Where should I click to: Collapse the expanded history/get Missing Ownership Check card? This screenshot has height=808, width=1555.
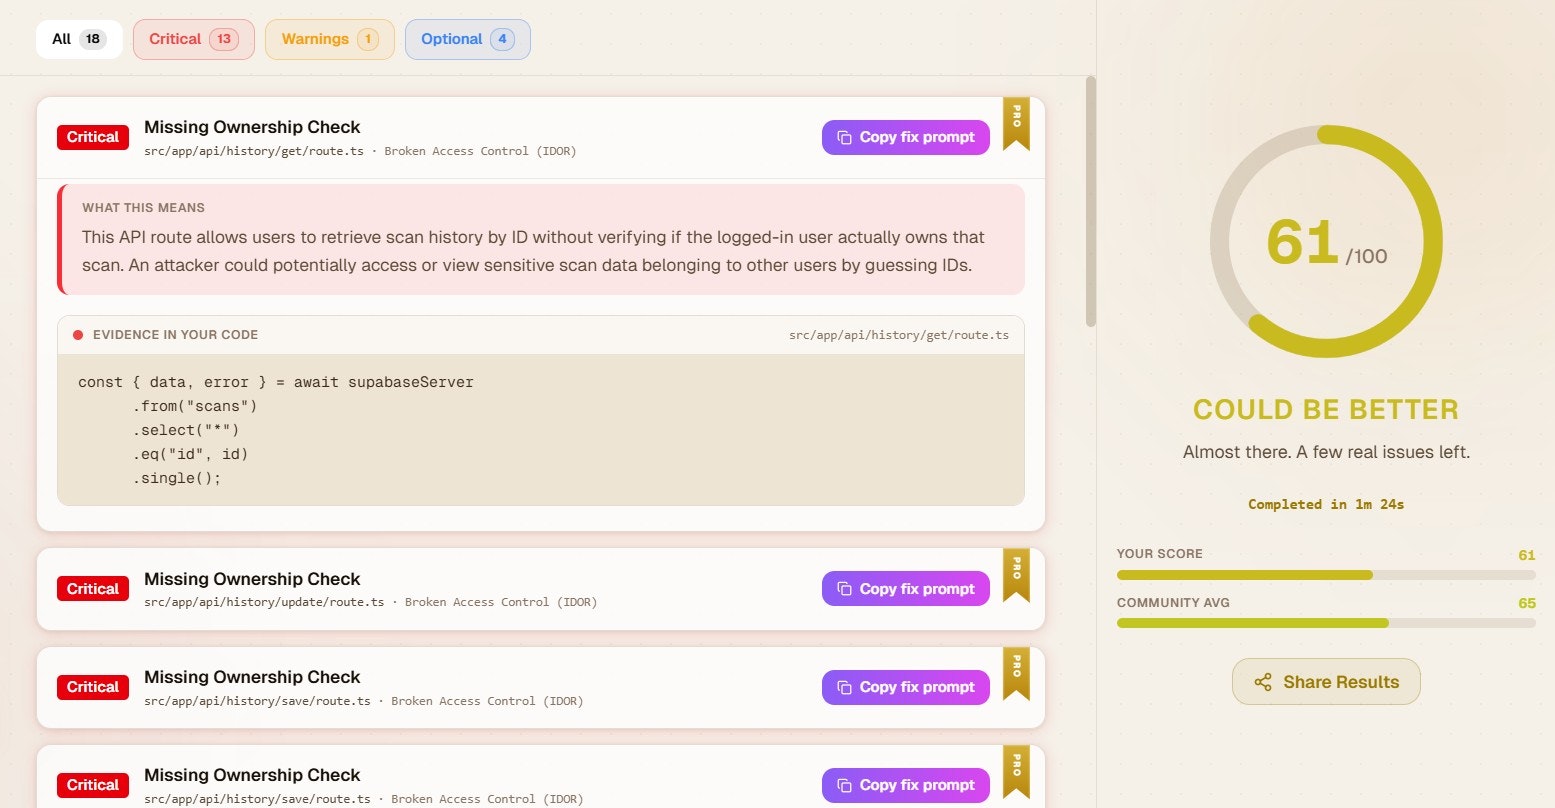point(541,138)
